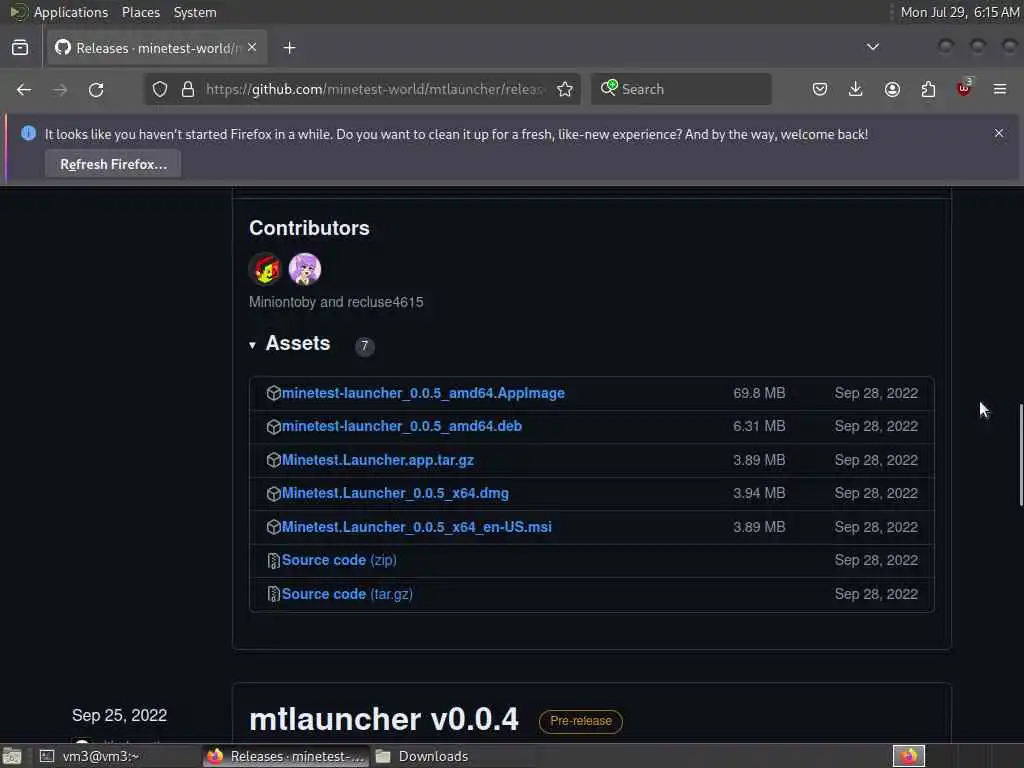Screen dimensions: 1024x768
Task: Click the page vertical scrollbar thumb
Action: tap(1021, 455)
